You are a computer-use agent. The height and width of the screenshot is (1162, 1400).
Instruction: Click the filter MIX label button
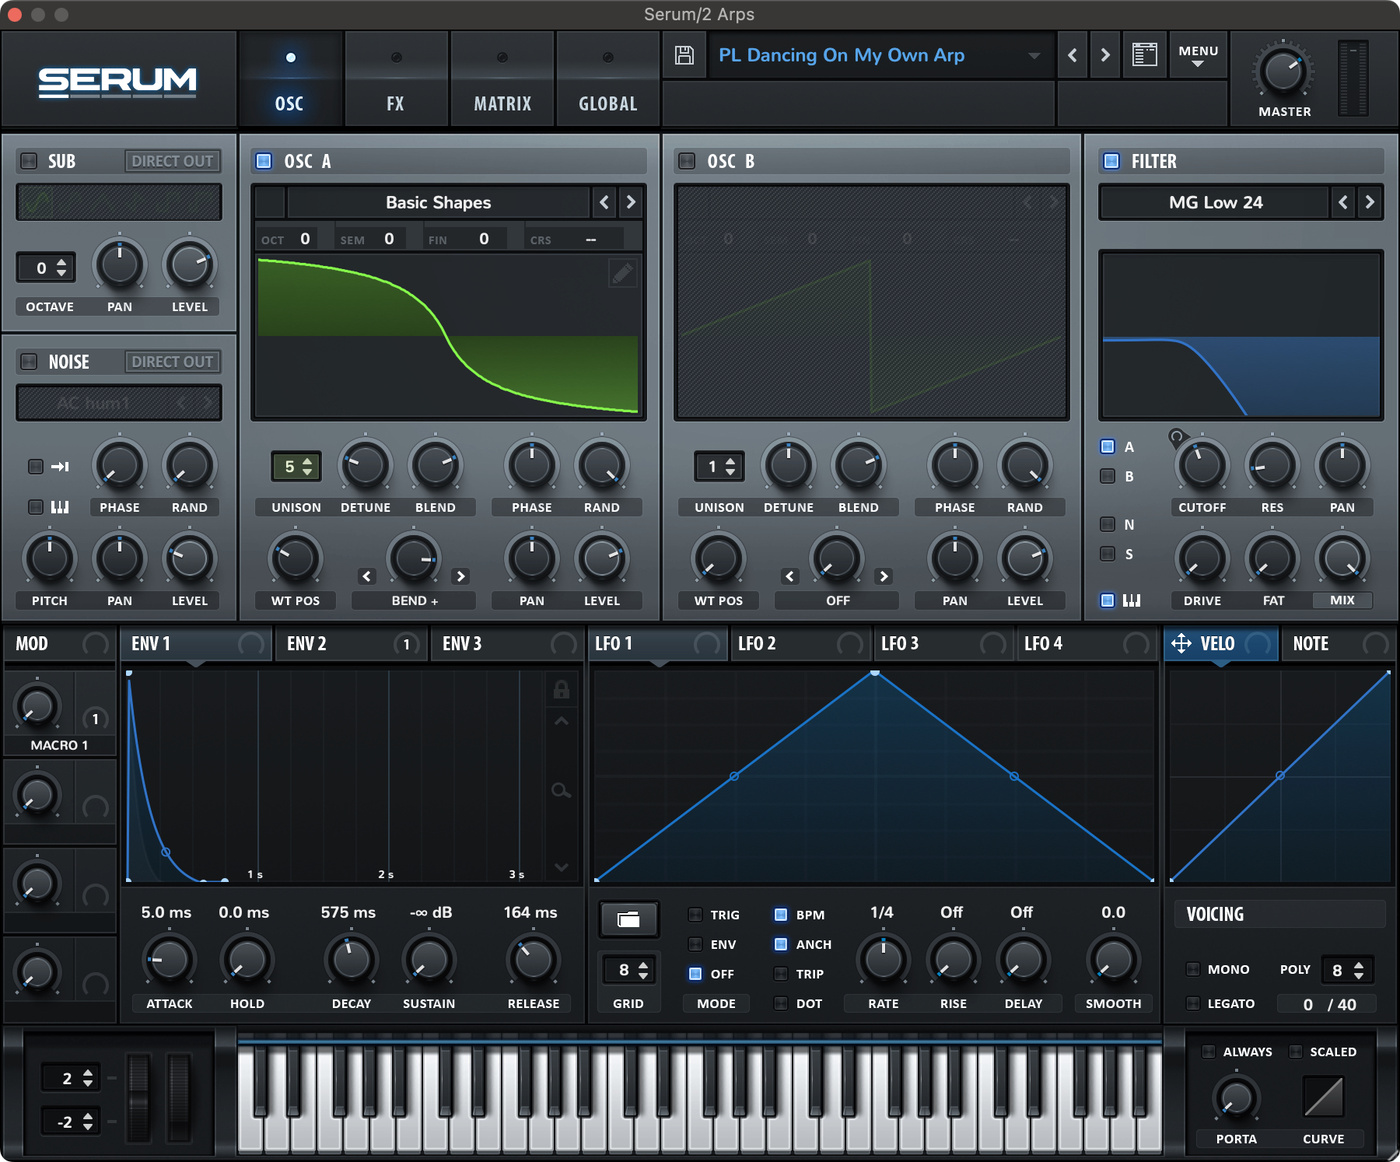[1342, 600]
